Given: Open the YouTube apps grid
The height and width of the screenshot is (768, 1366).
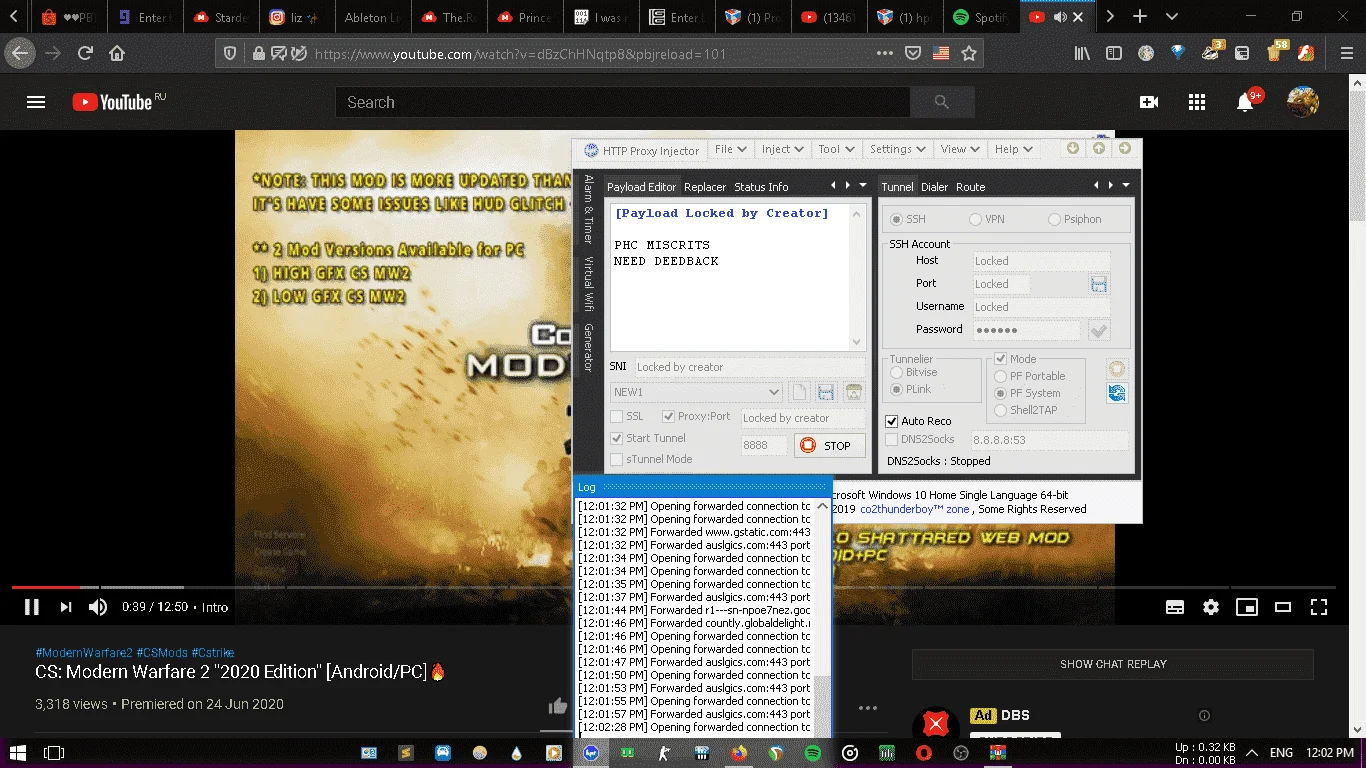Looking at the screenshot, I should 1197,102.
